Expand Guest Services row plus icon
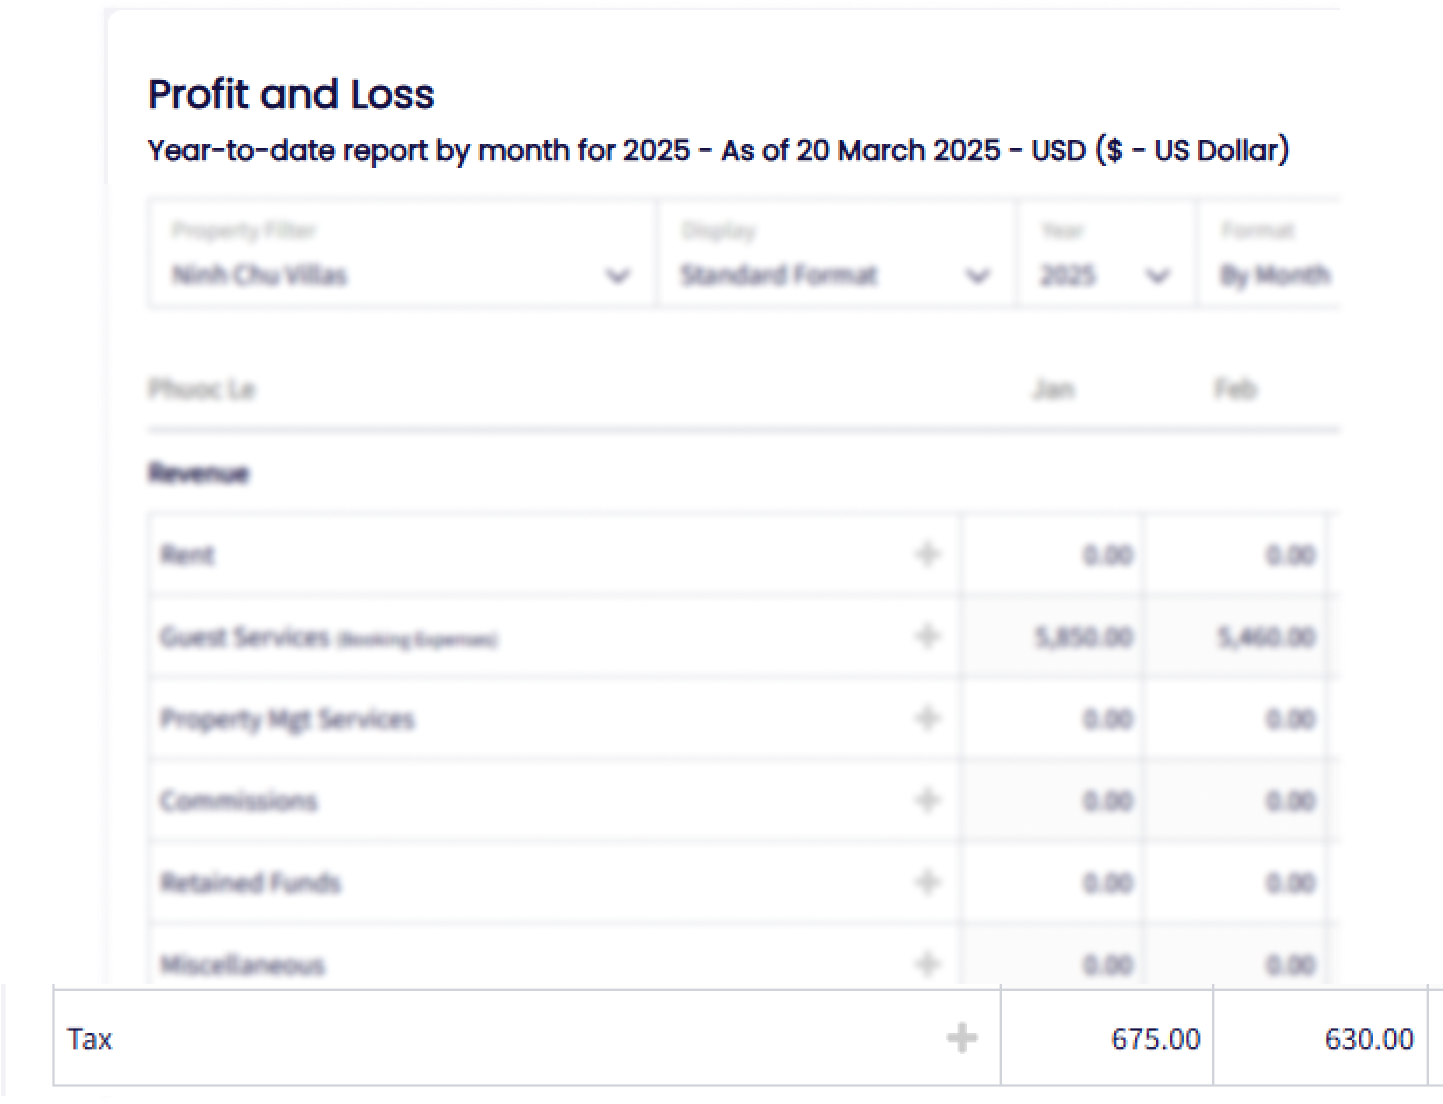The height and width of the screenshot is (1104, 1443). [928, 636]
